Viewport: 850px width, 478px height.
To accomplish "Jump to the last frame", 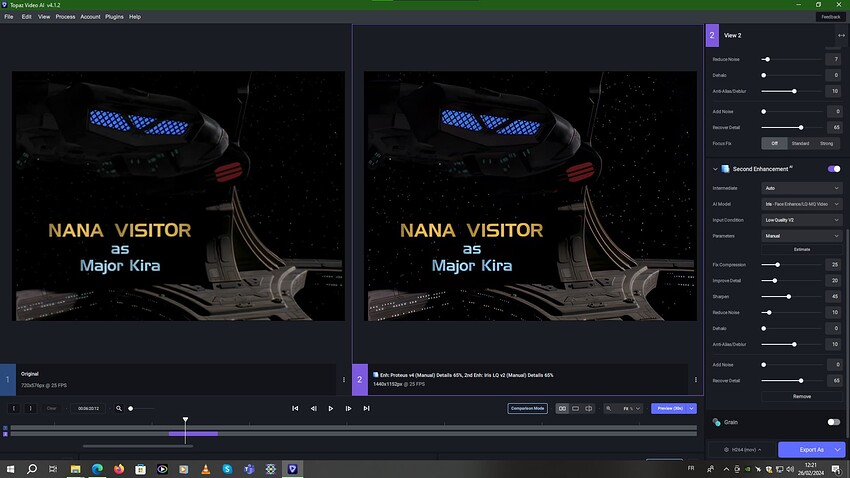I will tap(366, 408).
